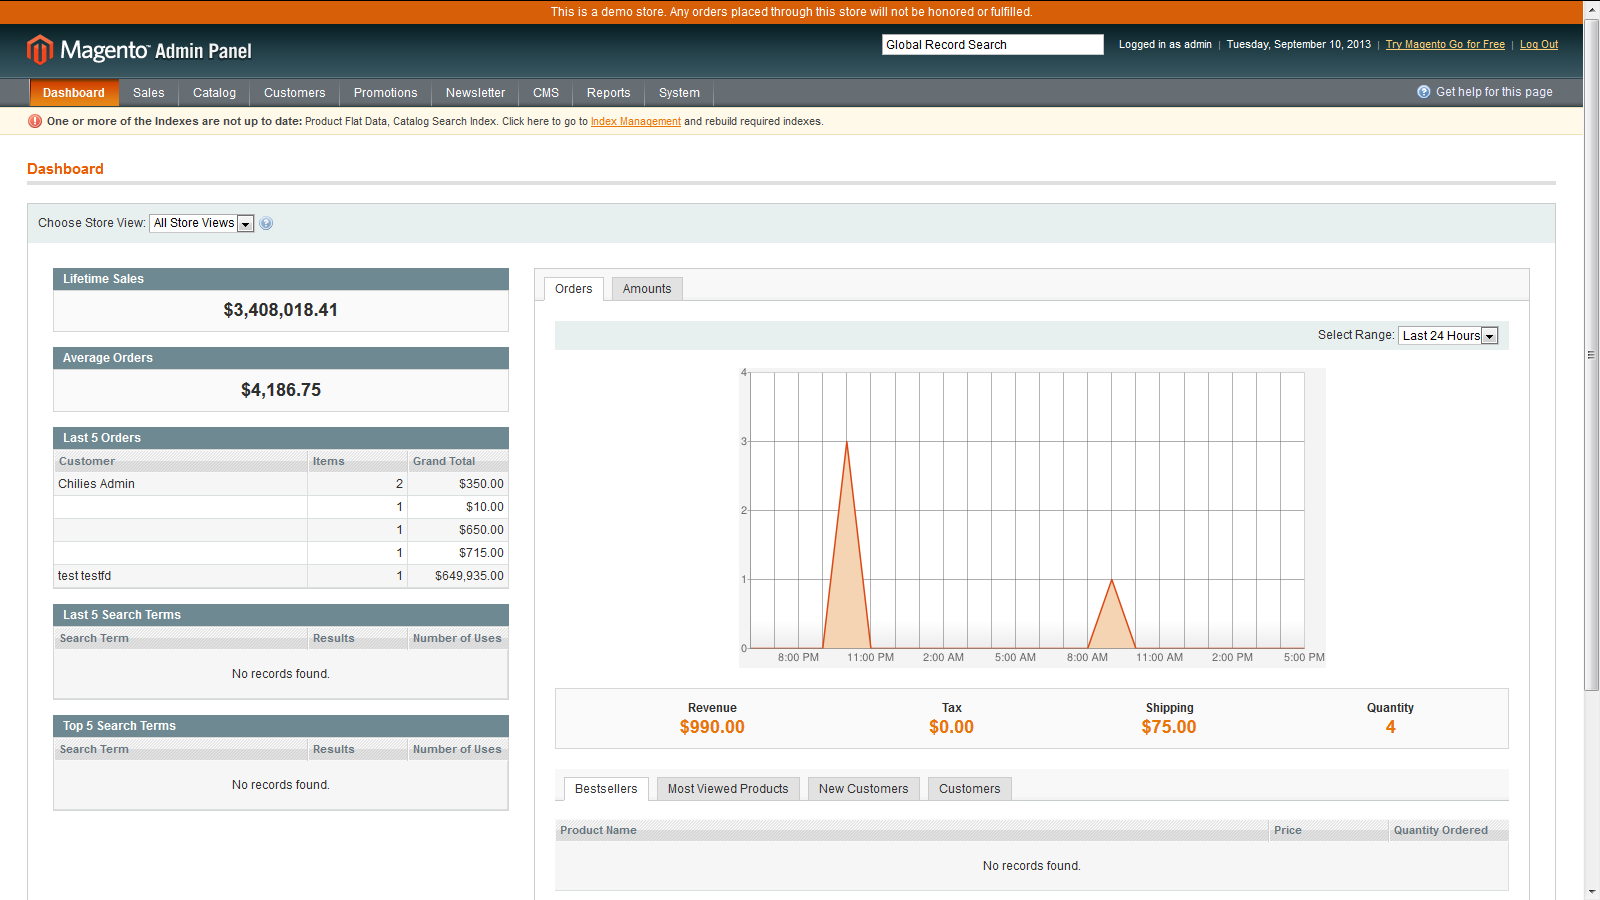This screenshot has height=900, width=1600.
Task: Open the New Customers tab
Action: 863,788
